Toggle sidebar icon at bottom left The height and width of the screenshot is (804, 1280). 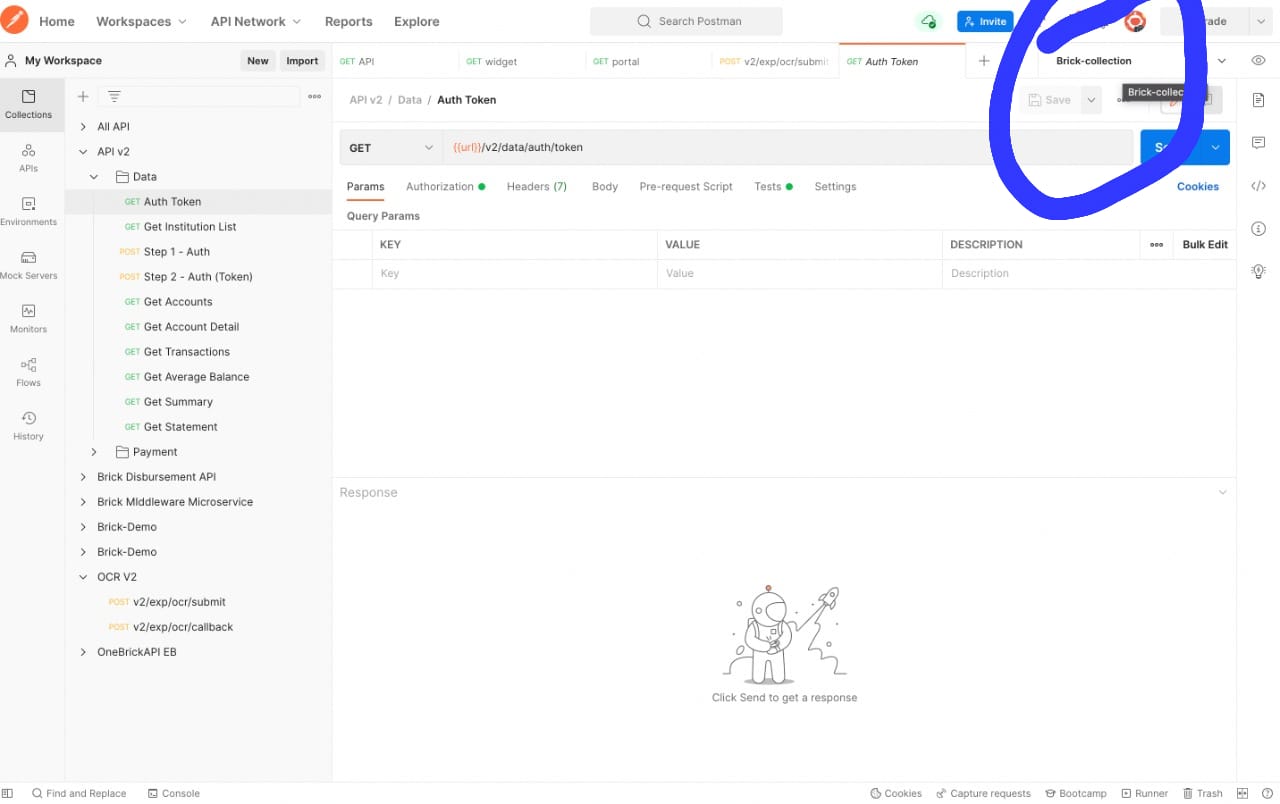tap(8, 793)
